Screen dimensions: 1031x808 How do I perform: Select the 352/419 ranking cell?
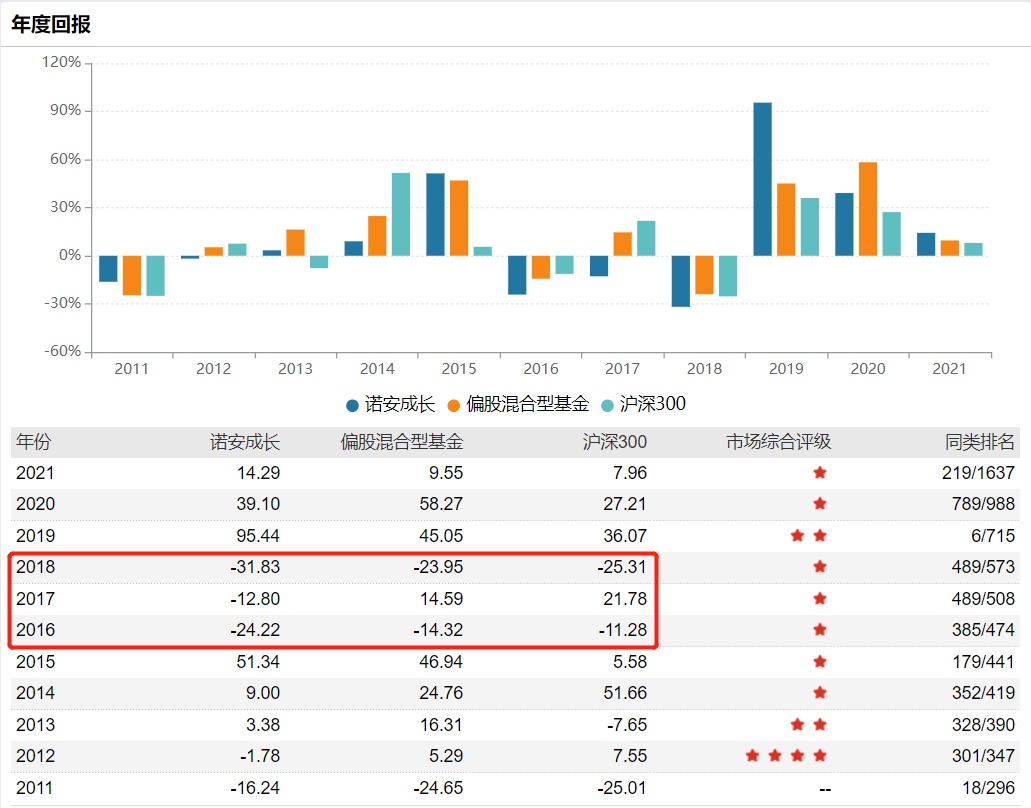pos(984,693)
